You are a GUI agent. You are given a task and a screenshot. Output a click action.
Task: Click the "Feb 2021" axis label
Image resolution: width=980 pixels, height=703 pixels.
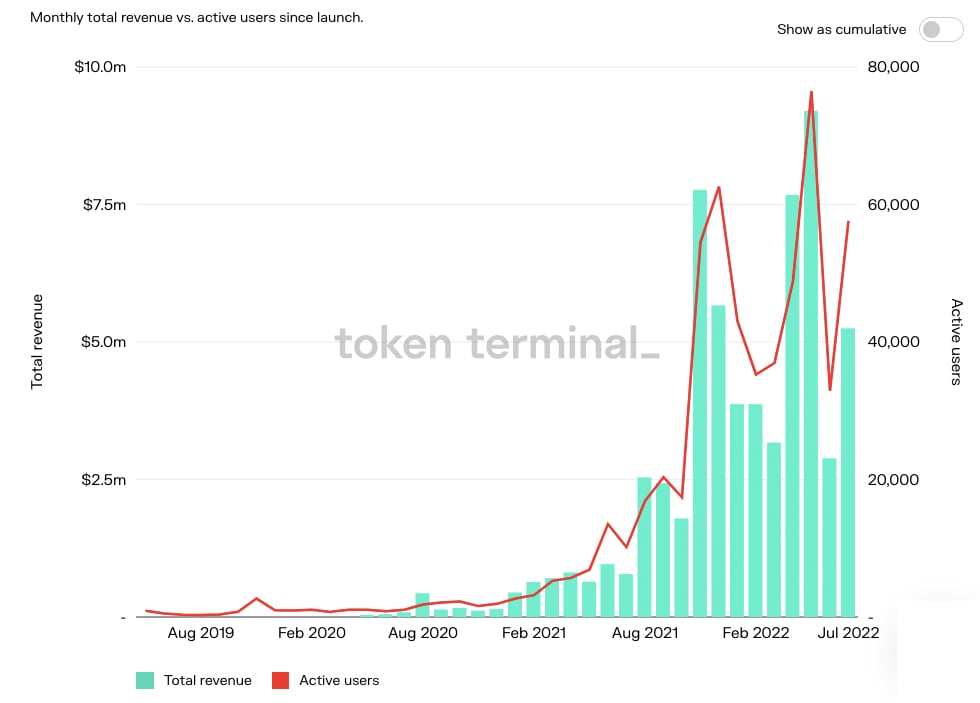coord(535,633)
